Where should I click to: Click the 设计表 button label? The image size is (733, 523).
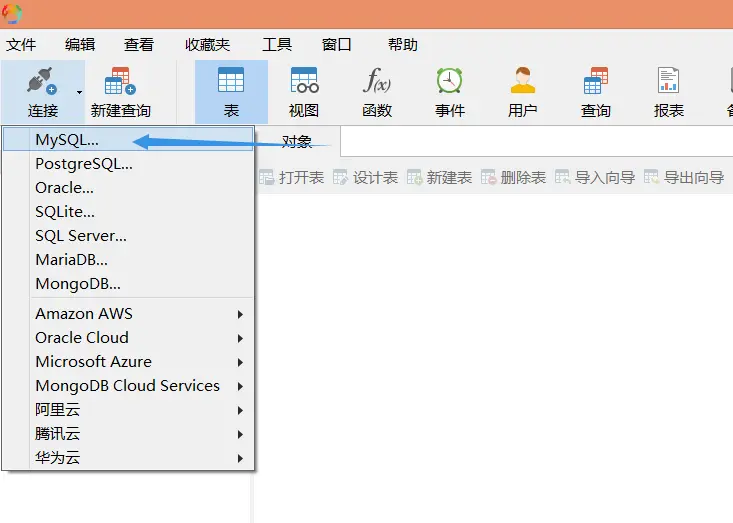click(375, 178)
